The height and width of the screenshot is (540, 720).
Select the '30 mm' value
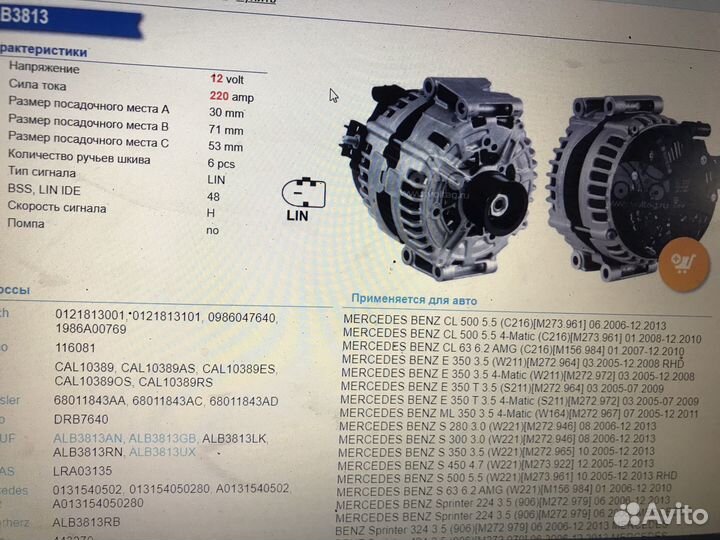click(x=226, y=112)
